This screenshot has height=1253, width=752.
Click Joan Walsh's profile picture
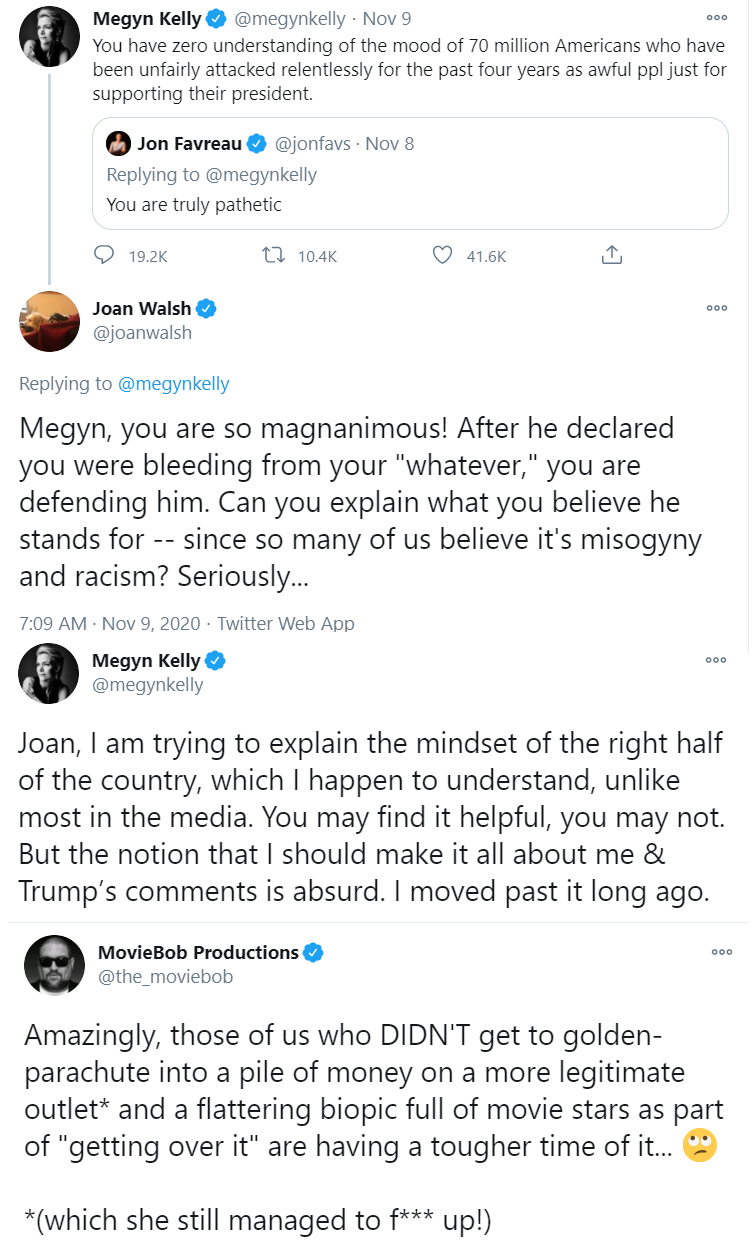[x=49, y=321]
